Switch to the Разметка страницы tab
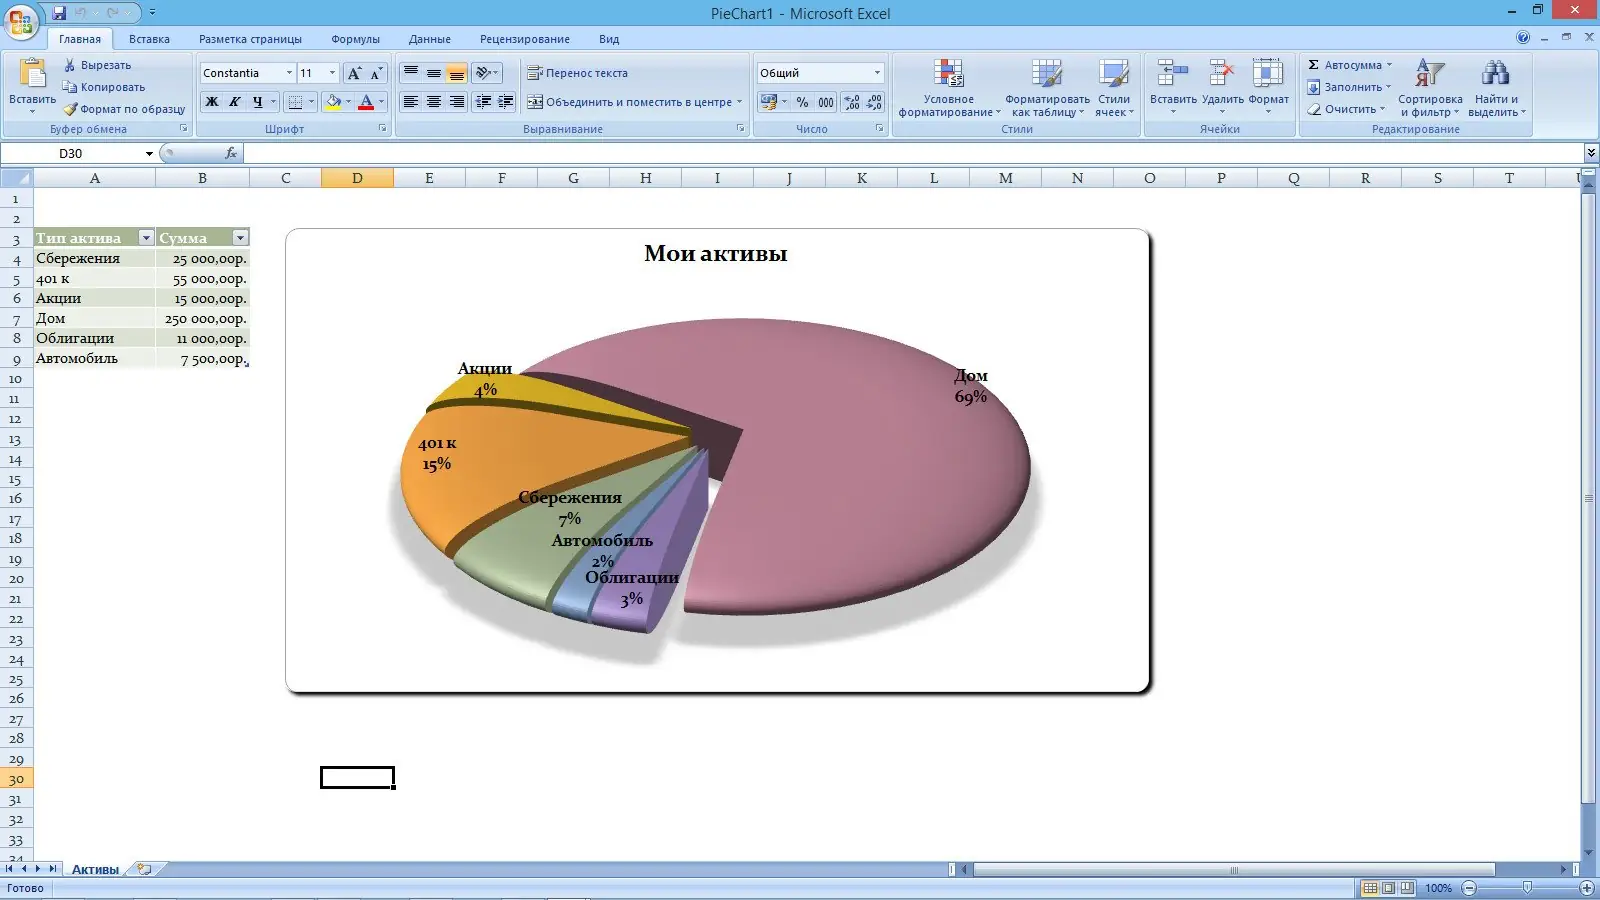1600x900 pixels. 250,39
